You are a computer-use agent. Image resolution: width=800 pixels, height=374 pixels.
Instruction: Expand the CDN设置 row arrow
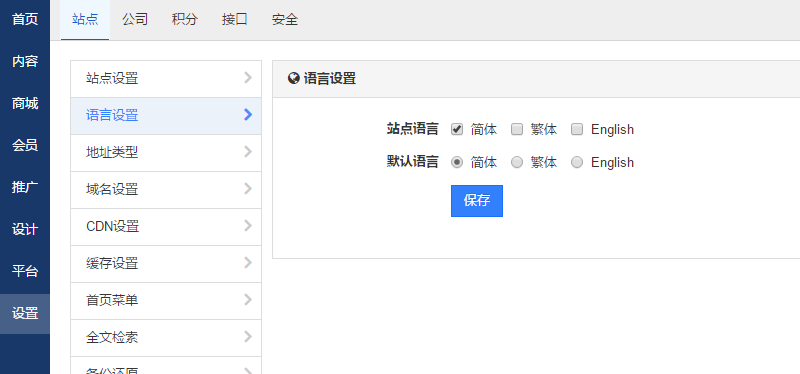pos(248,226)
